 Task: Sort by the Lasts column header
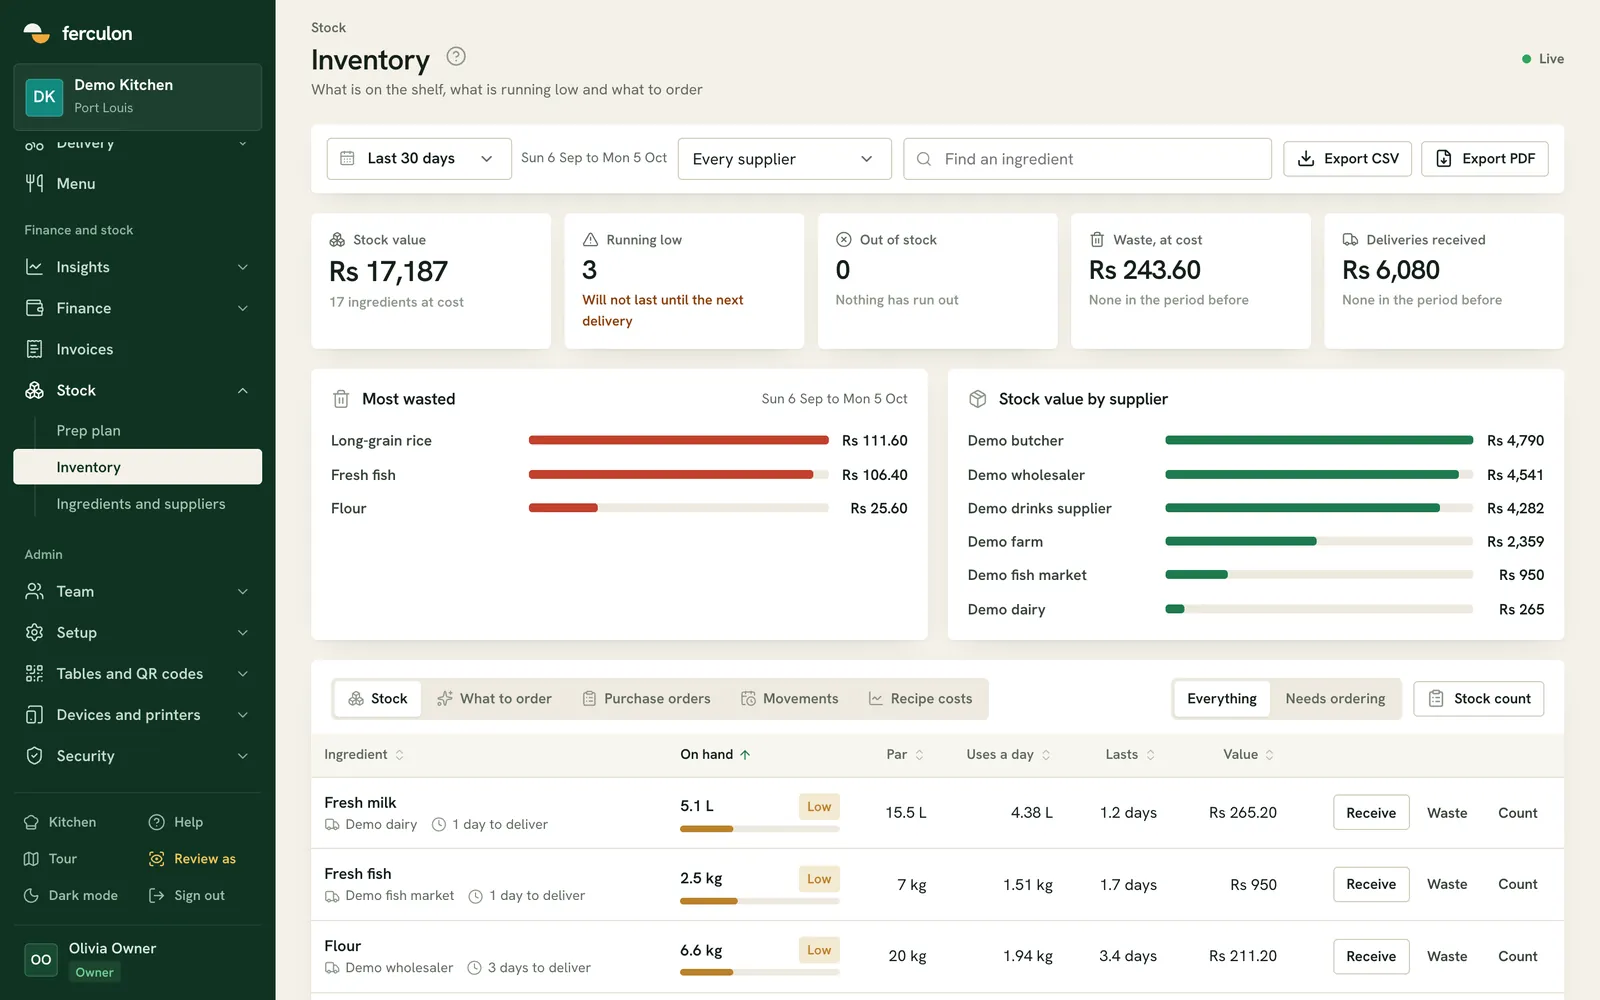pyautogui.click(x=1130, y=754)
